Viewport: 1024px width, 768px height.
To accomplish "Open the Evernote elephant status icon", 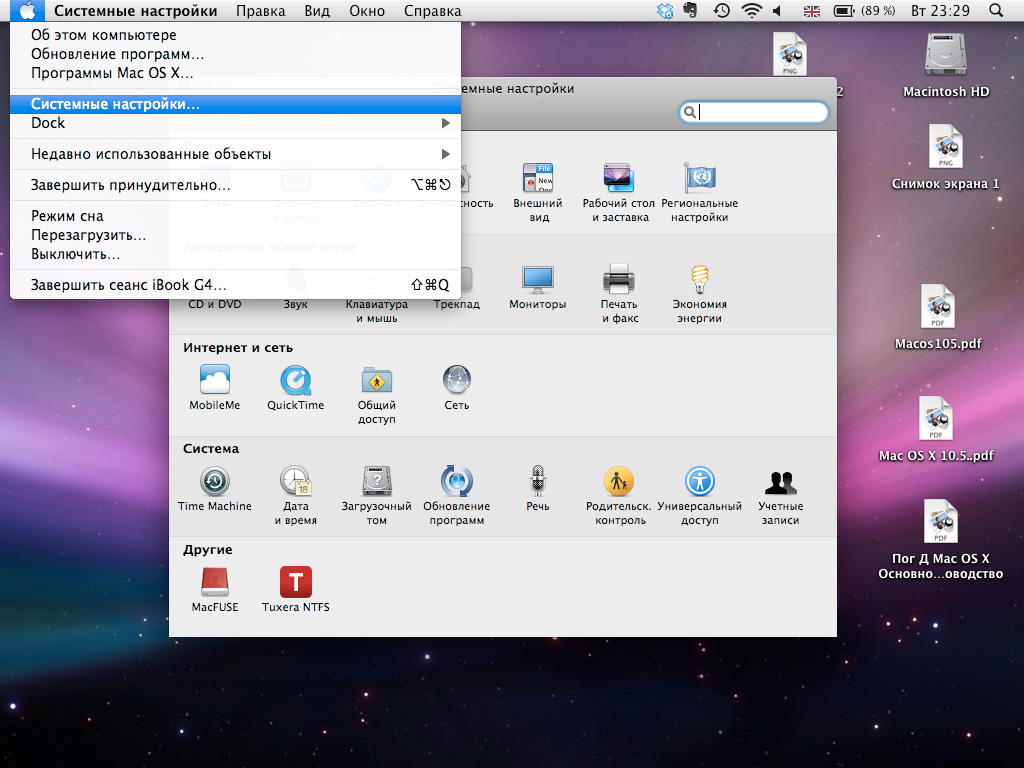I will click(x=691, y=10).
